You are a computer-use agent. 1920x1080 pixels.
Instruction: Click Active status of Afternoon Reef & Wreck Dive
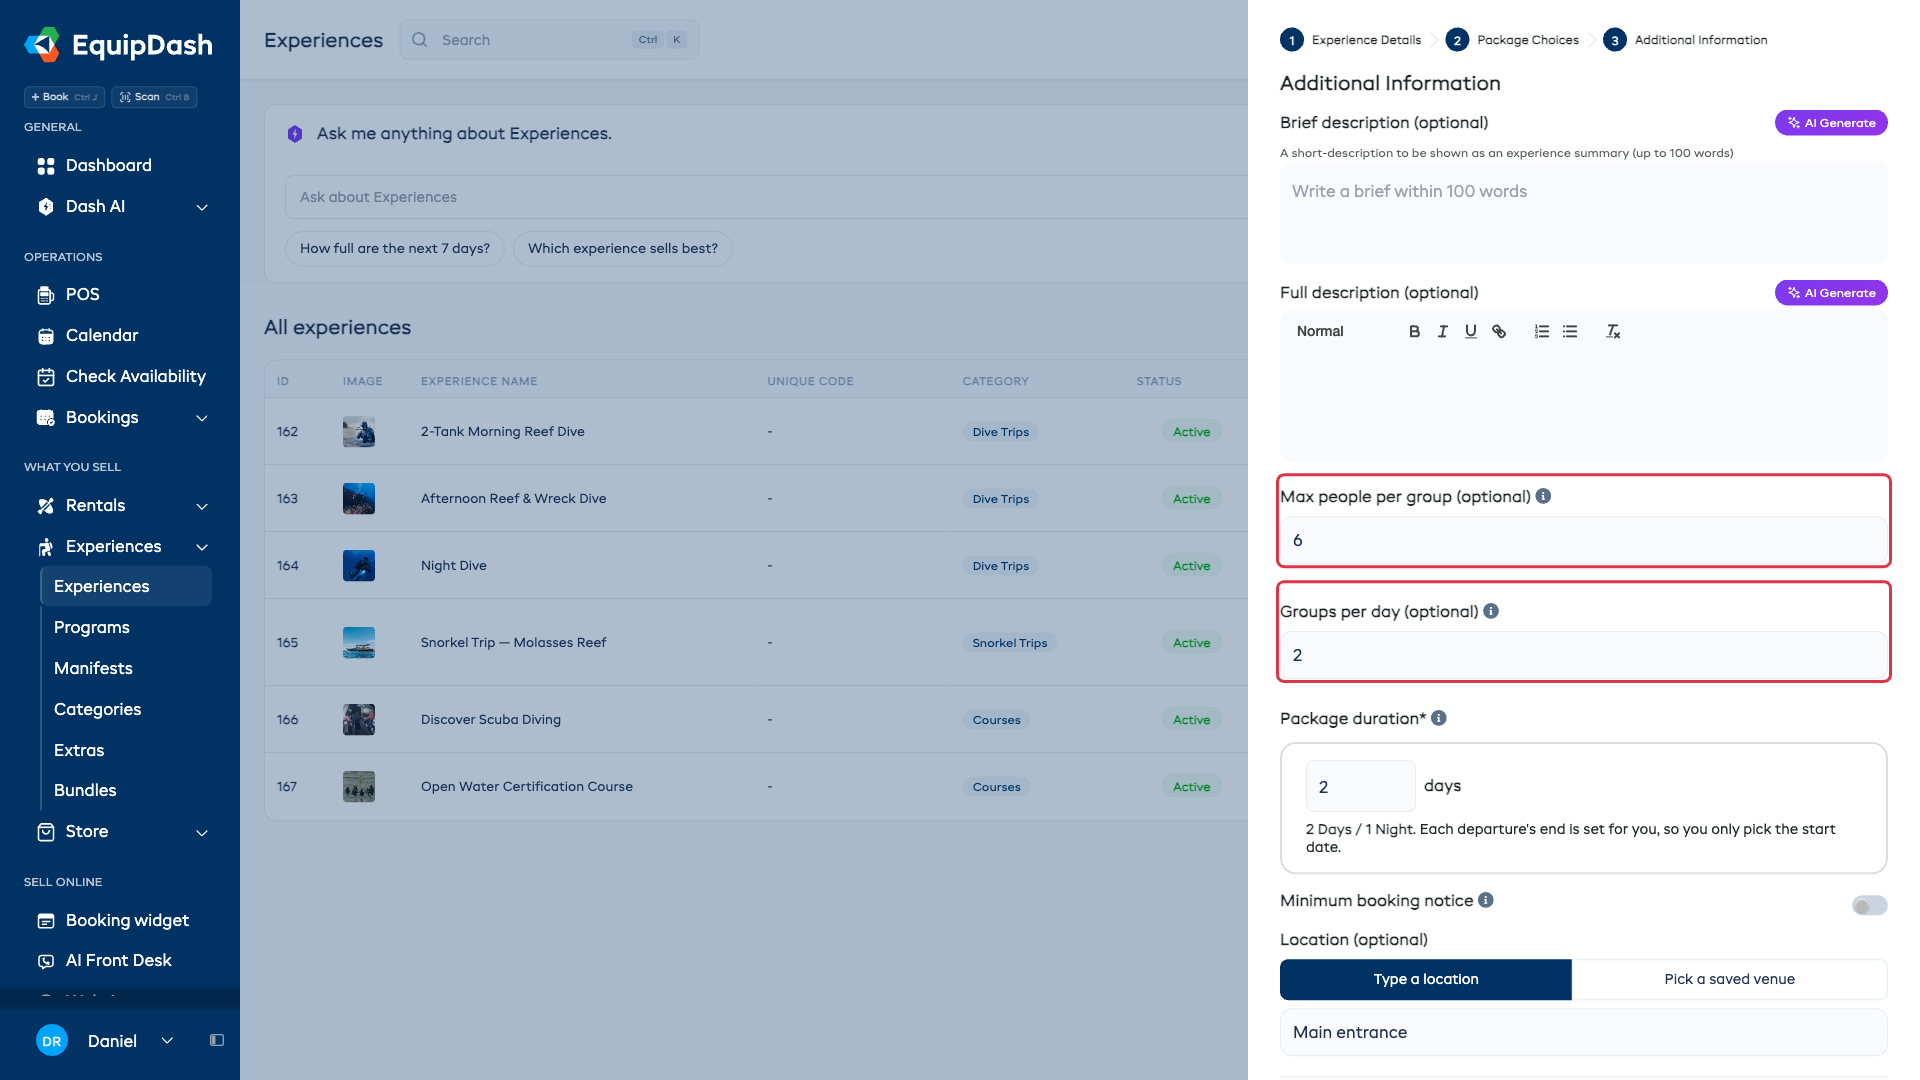1192,499
